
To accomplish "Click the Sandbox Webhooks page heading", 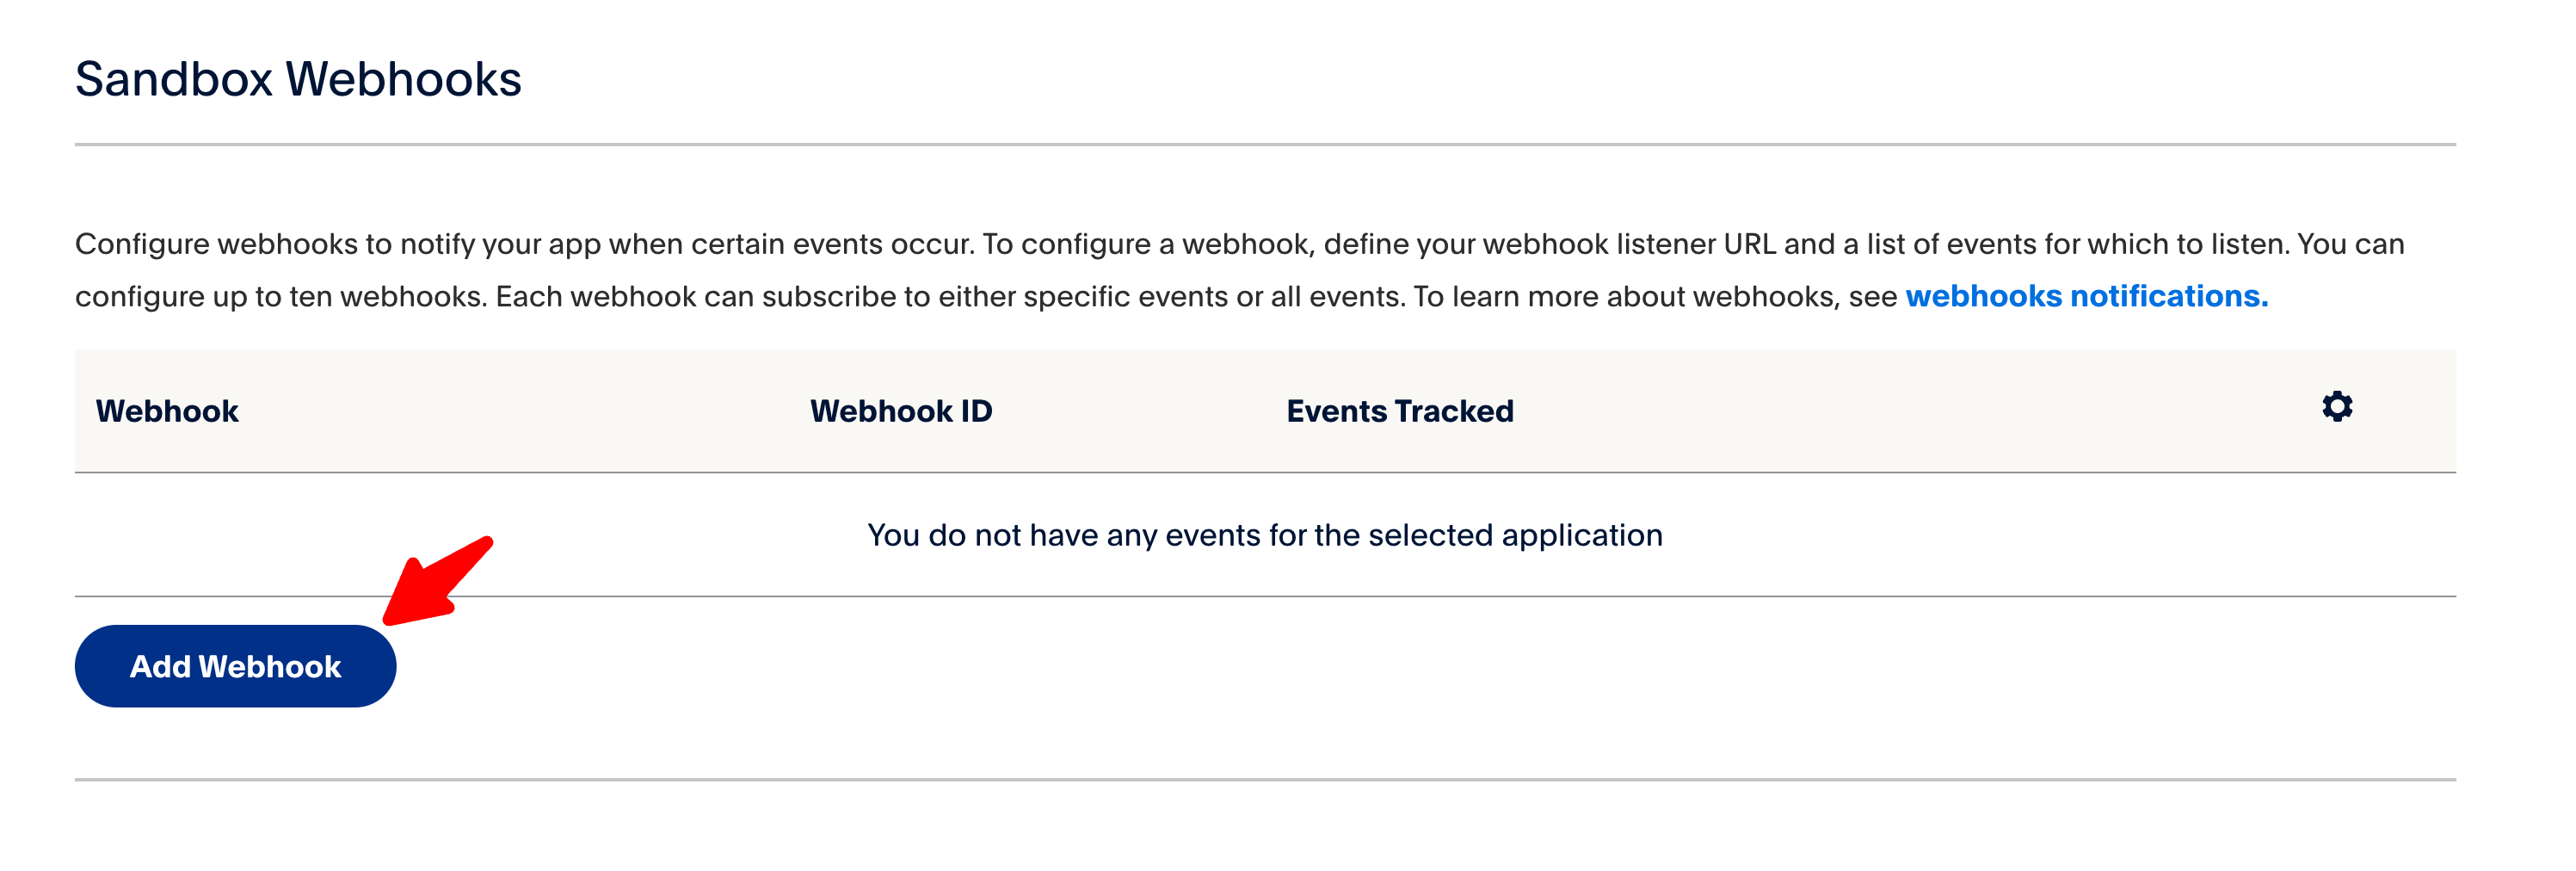I will (x=298, y=79).
